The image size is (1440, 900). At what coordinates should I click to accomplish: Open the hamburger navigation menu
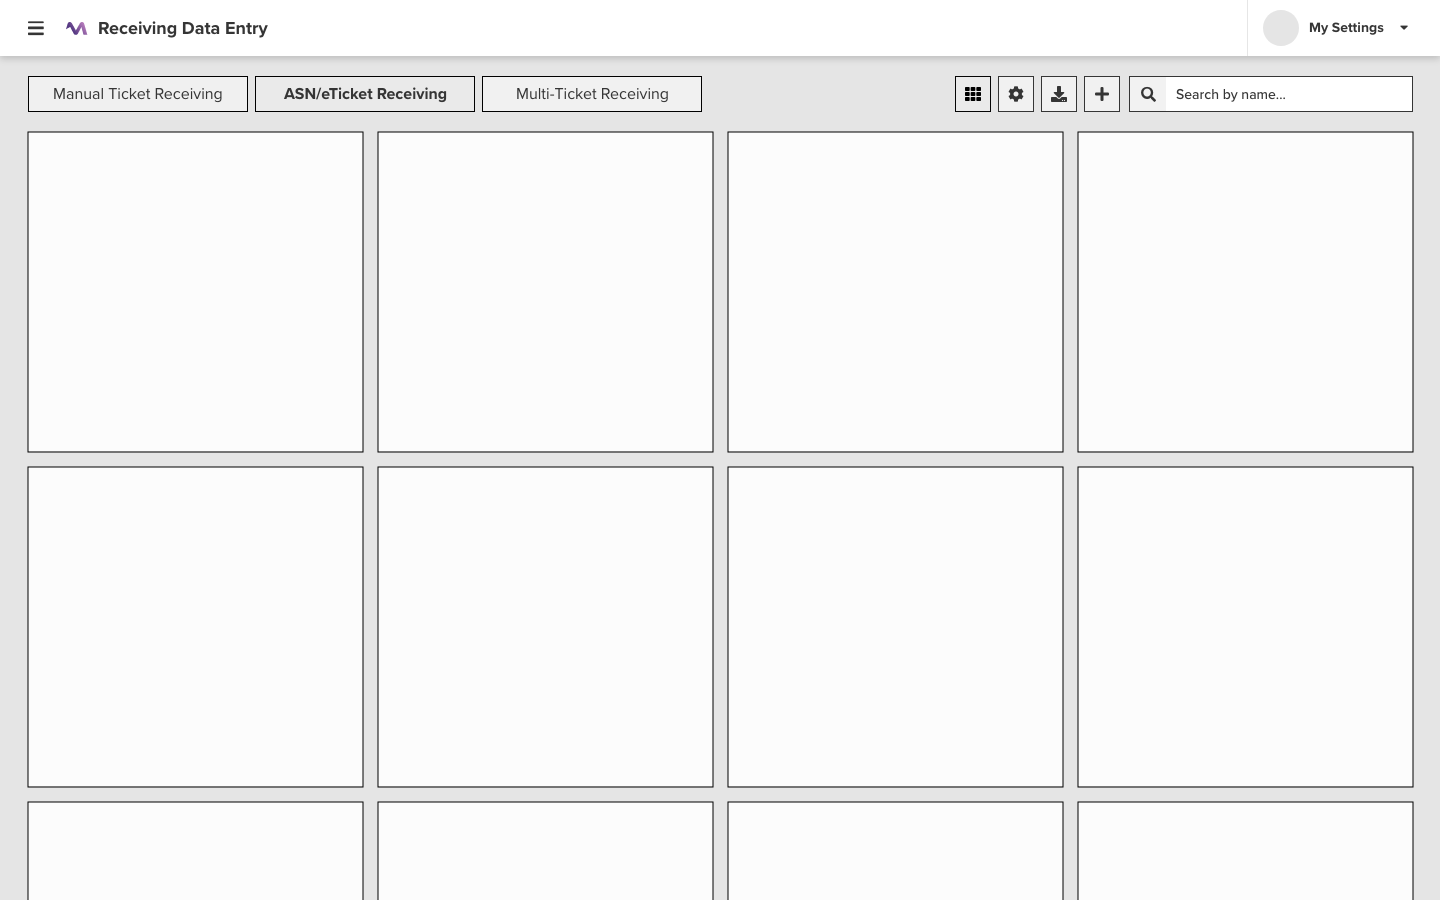pos(36,28)
